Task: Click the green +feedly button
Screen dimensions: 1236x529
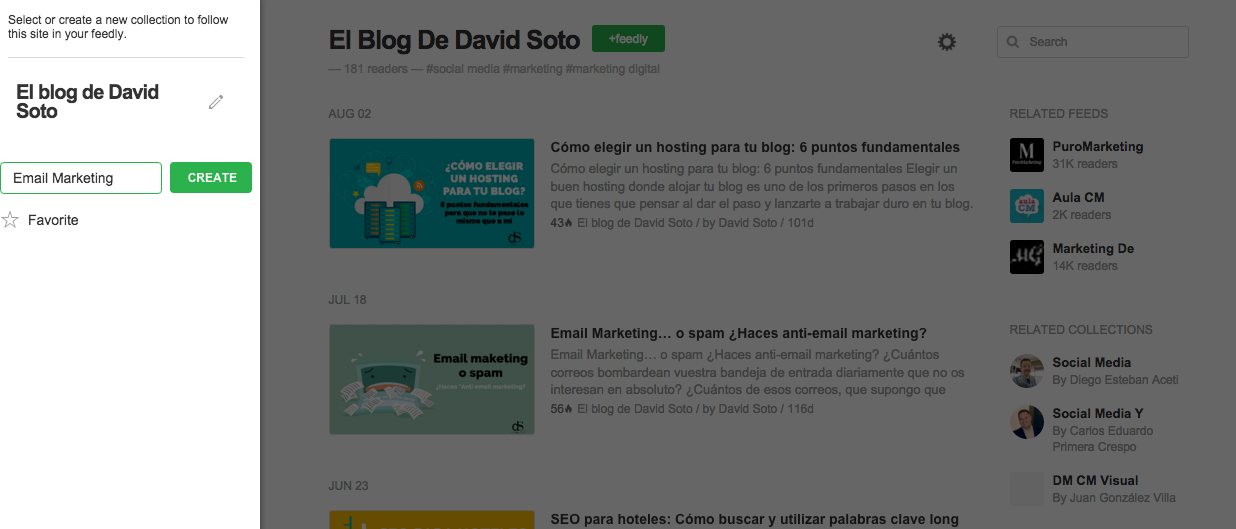Action: [x=628, y=39]
